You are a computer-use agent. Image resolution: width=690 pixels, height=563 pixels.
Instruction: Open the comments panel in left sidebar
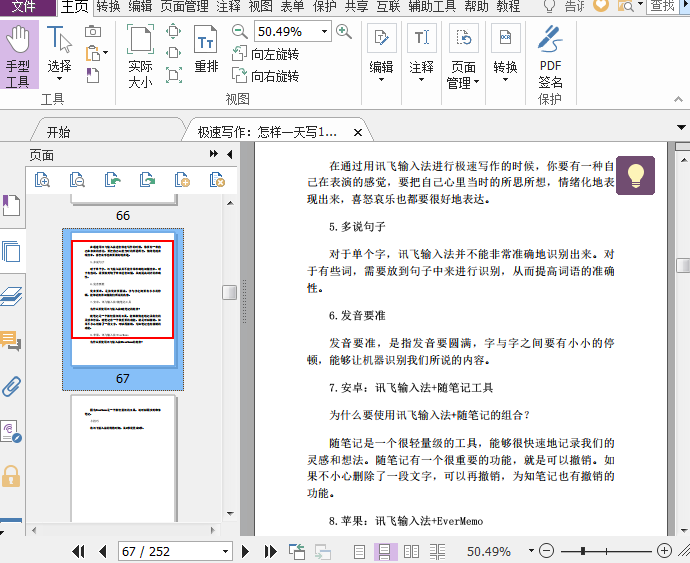point(11,342)
